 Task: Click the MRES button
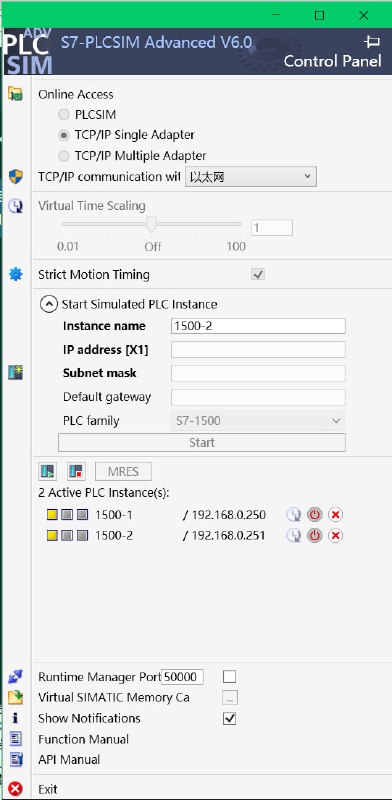coord(124,471)
